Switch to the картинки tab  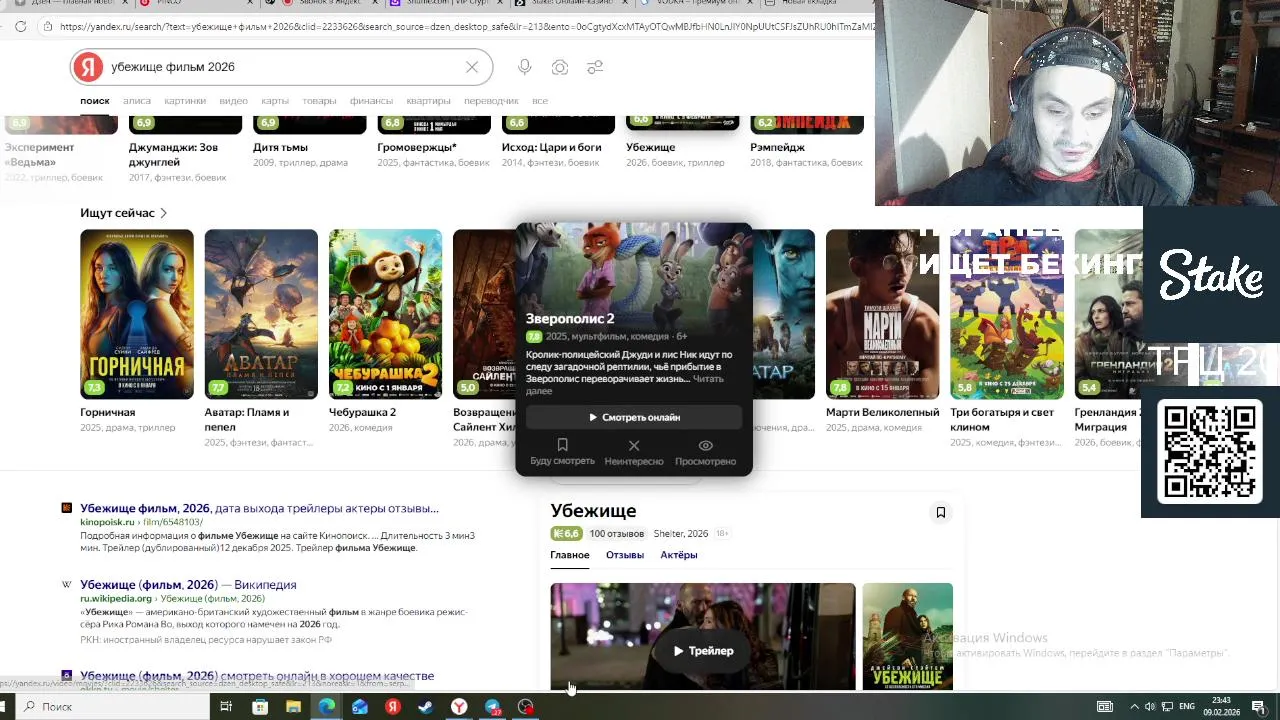[185, 101]
